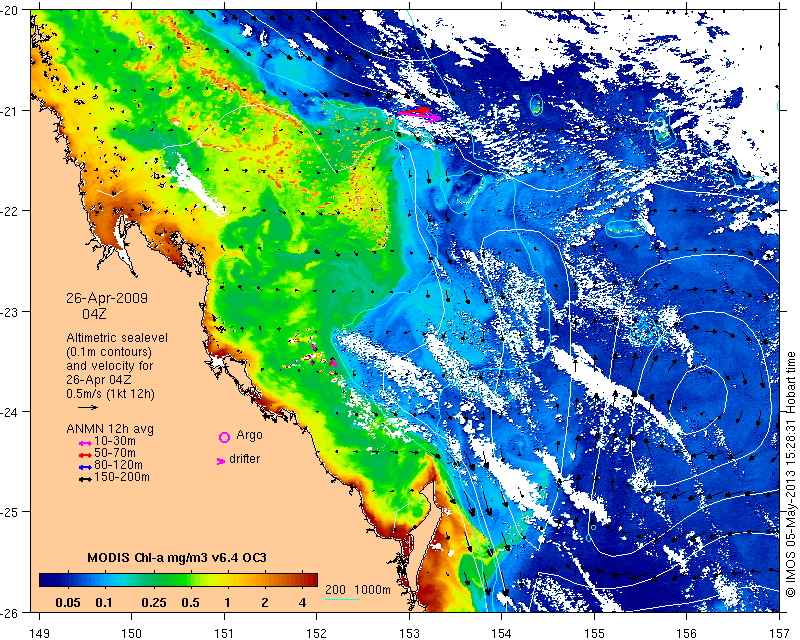
Task: Click the '1' colorbar value
Action: (x=228, y=603)
